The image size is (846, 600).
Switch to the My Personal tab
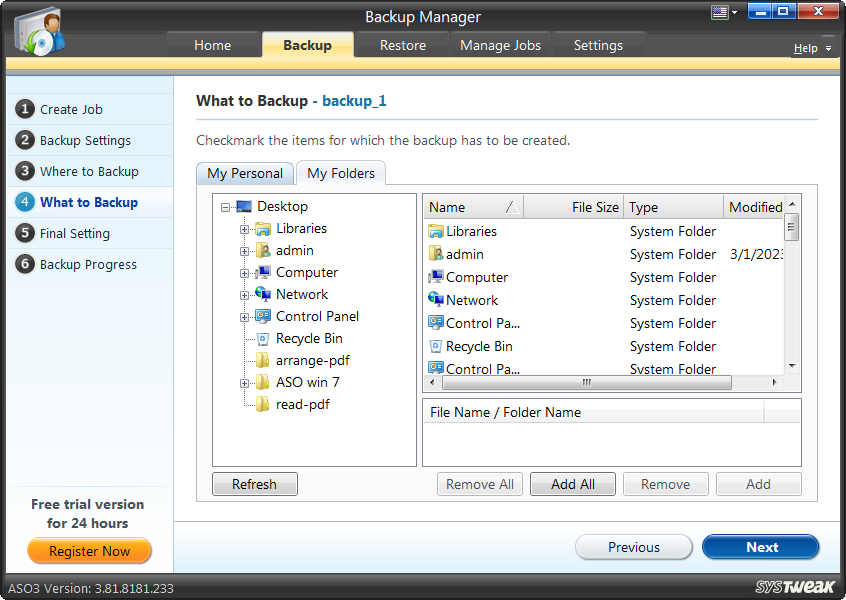point(244,172)
